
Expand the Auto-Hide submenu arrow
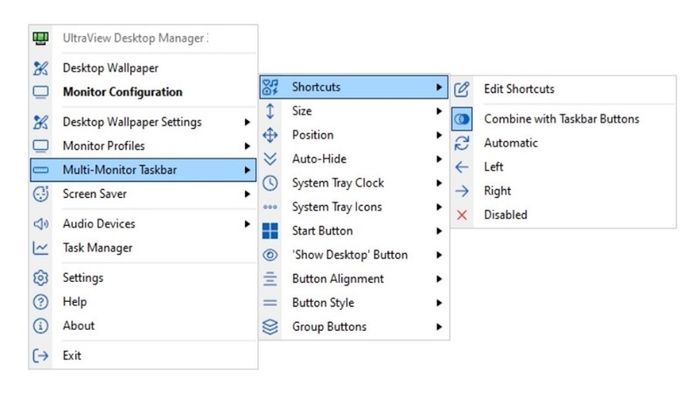[439, 159]
